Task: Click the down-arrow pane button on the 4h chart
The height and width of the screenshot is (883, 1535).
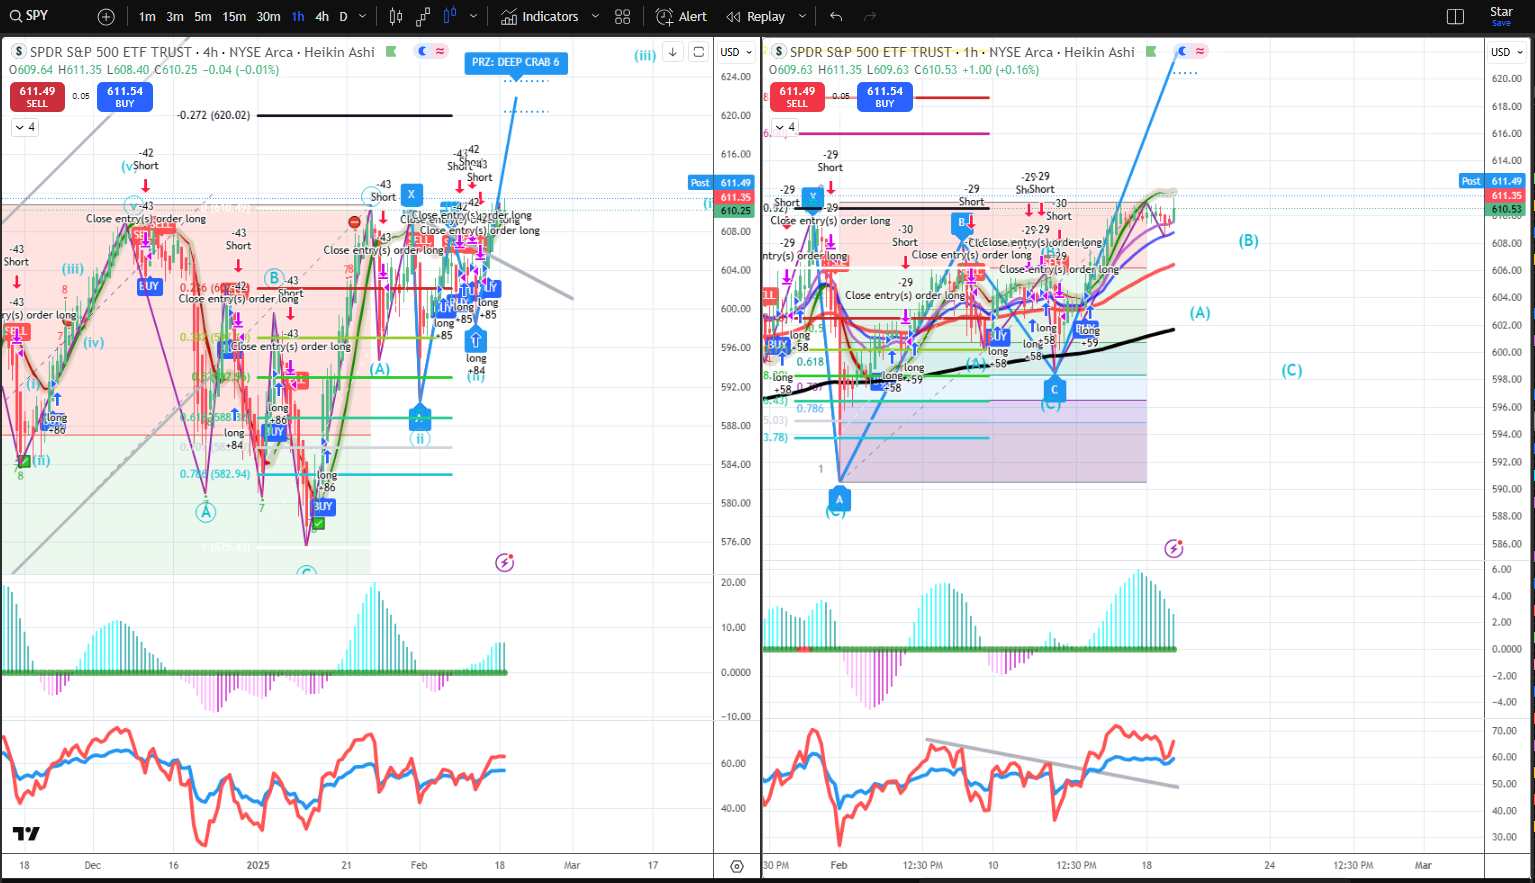Action: 673,52
